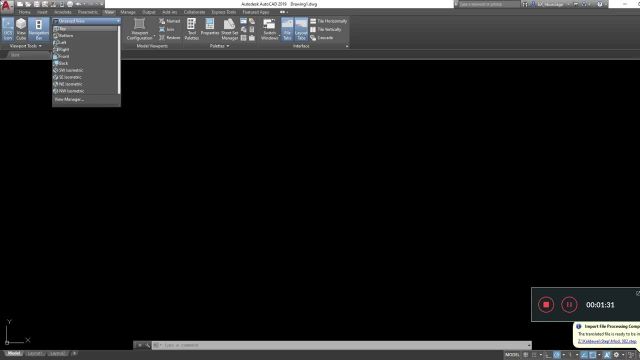Click the view list scrollbar
Image resolution: width=640 pixels, height=360 pixels.
click(119, 60)
